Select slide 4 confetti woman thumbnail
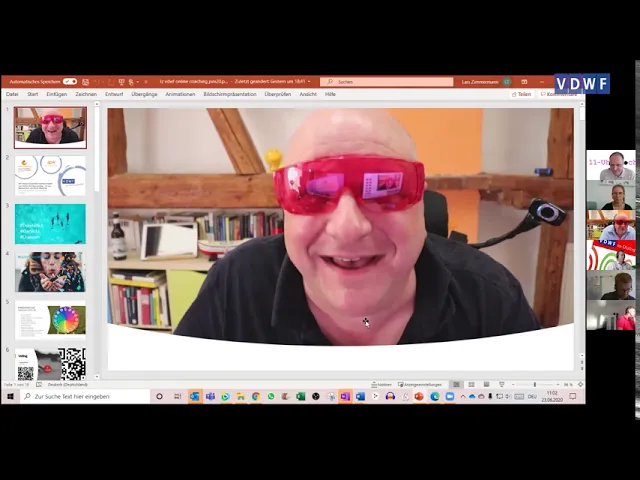The height and width of the screenshot is (480, 640). point(50,272)
